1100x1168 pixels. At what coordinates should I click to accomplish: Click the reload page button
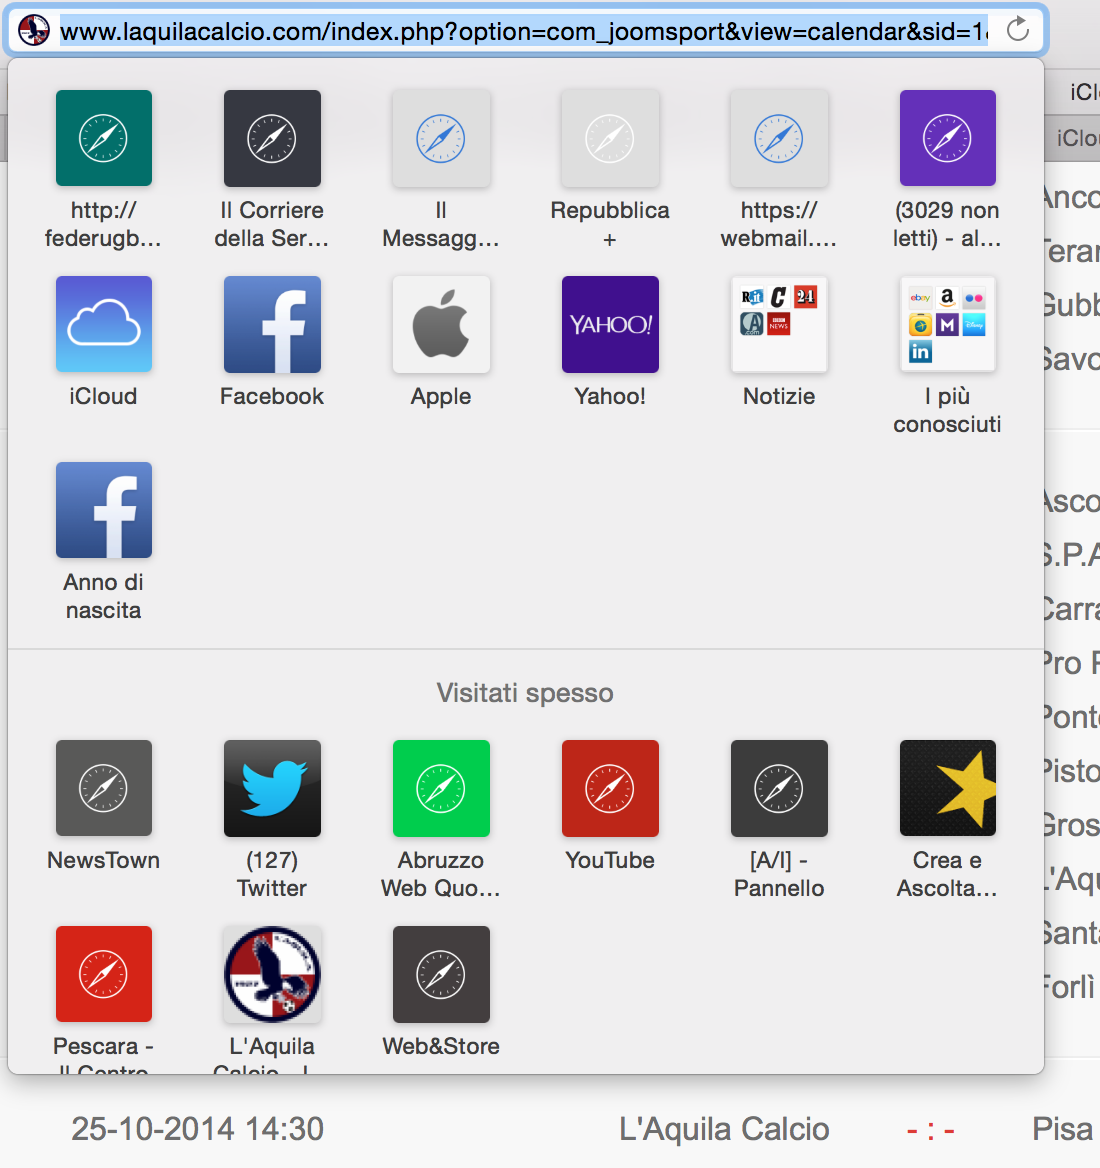pos(1018,30)
